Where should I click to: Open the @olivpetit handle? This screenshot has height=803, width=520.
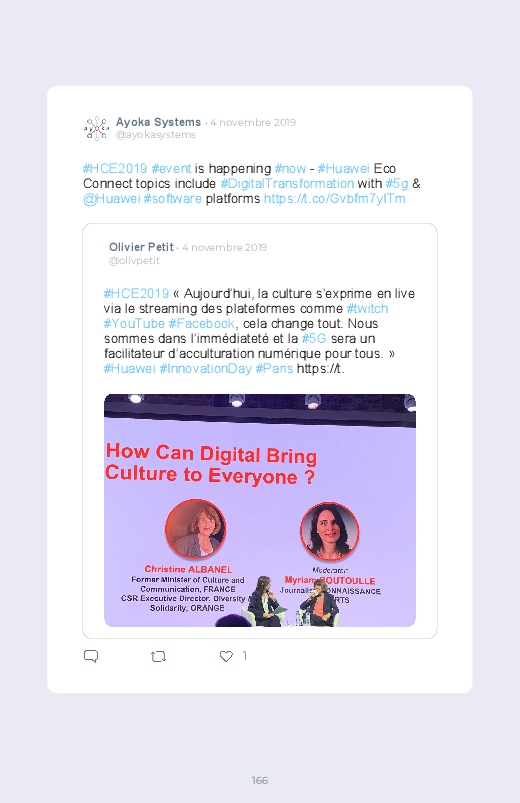[134, 261]
